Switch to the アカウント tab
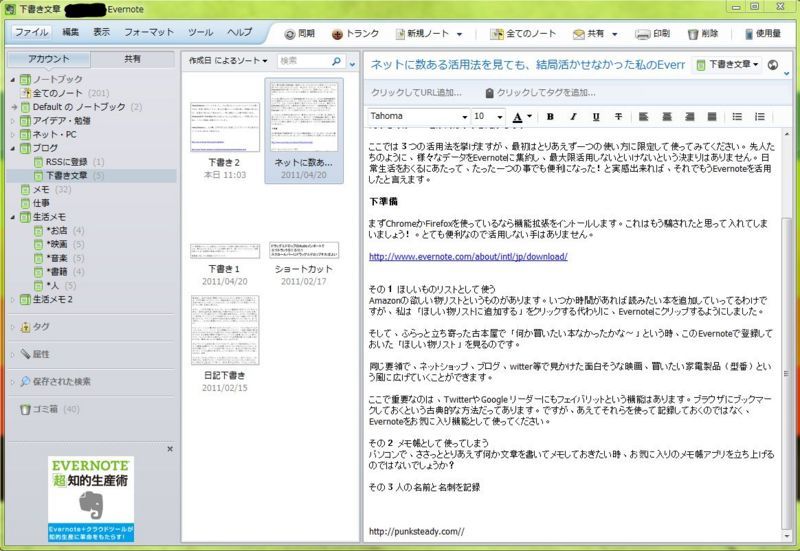This screenshot has height=551, width=800. point(49,59)
